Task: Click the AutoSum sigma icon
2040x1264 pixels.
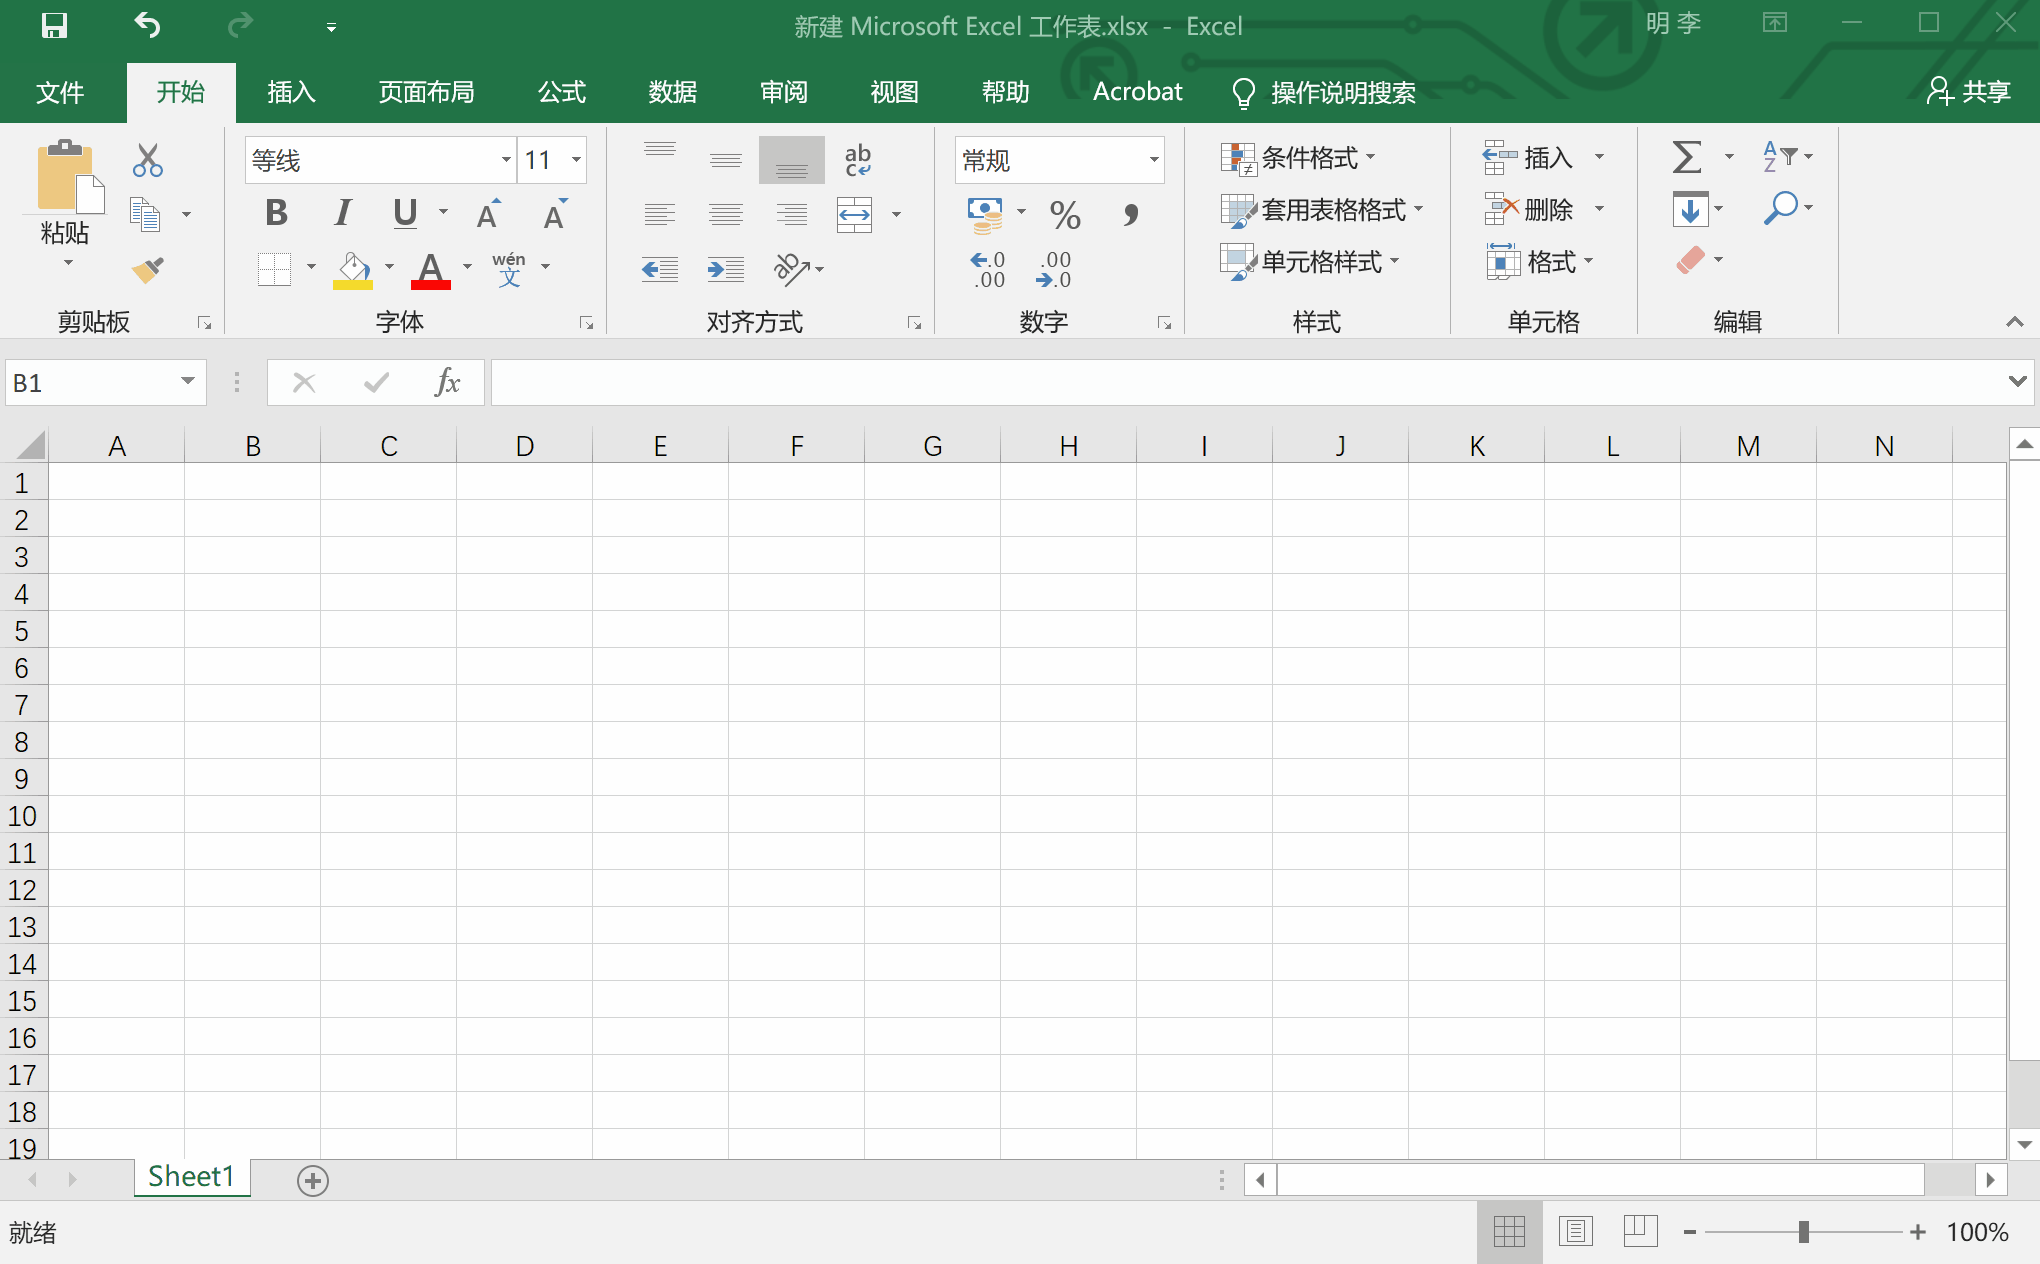Action: click(1686, 157)
